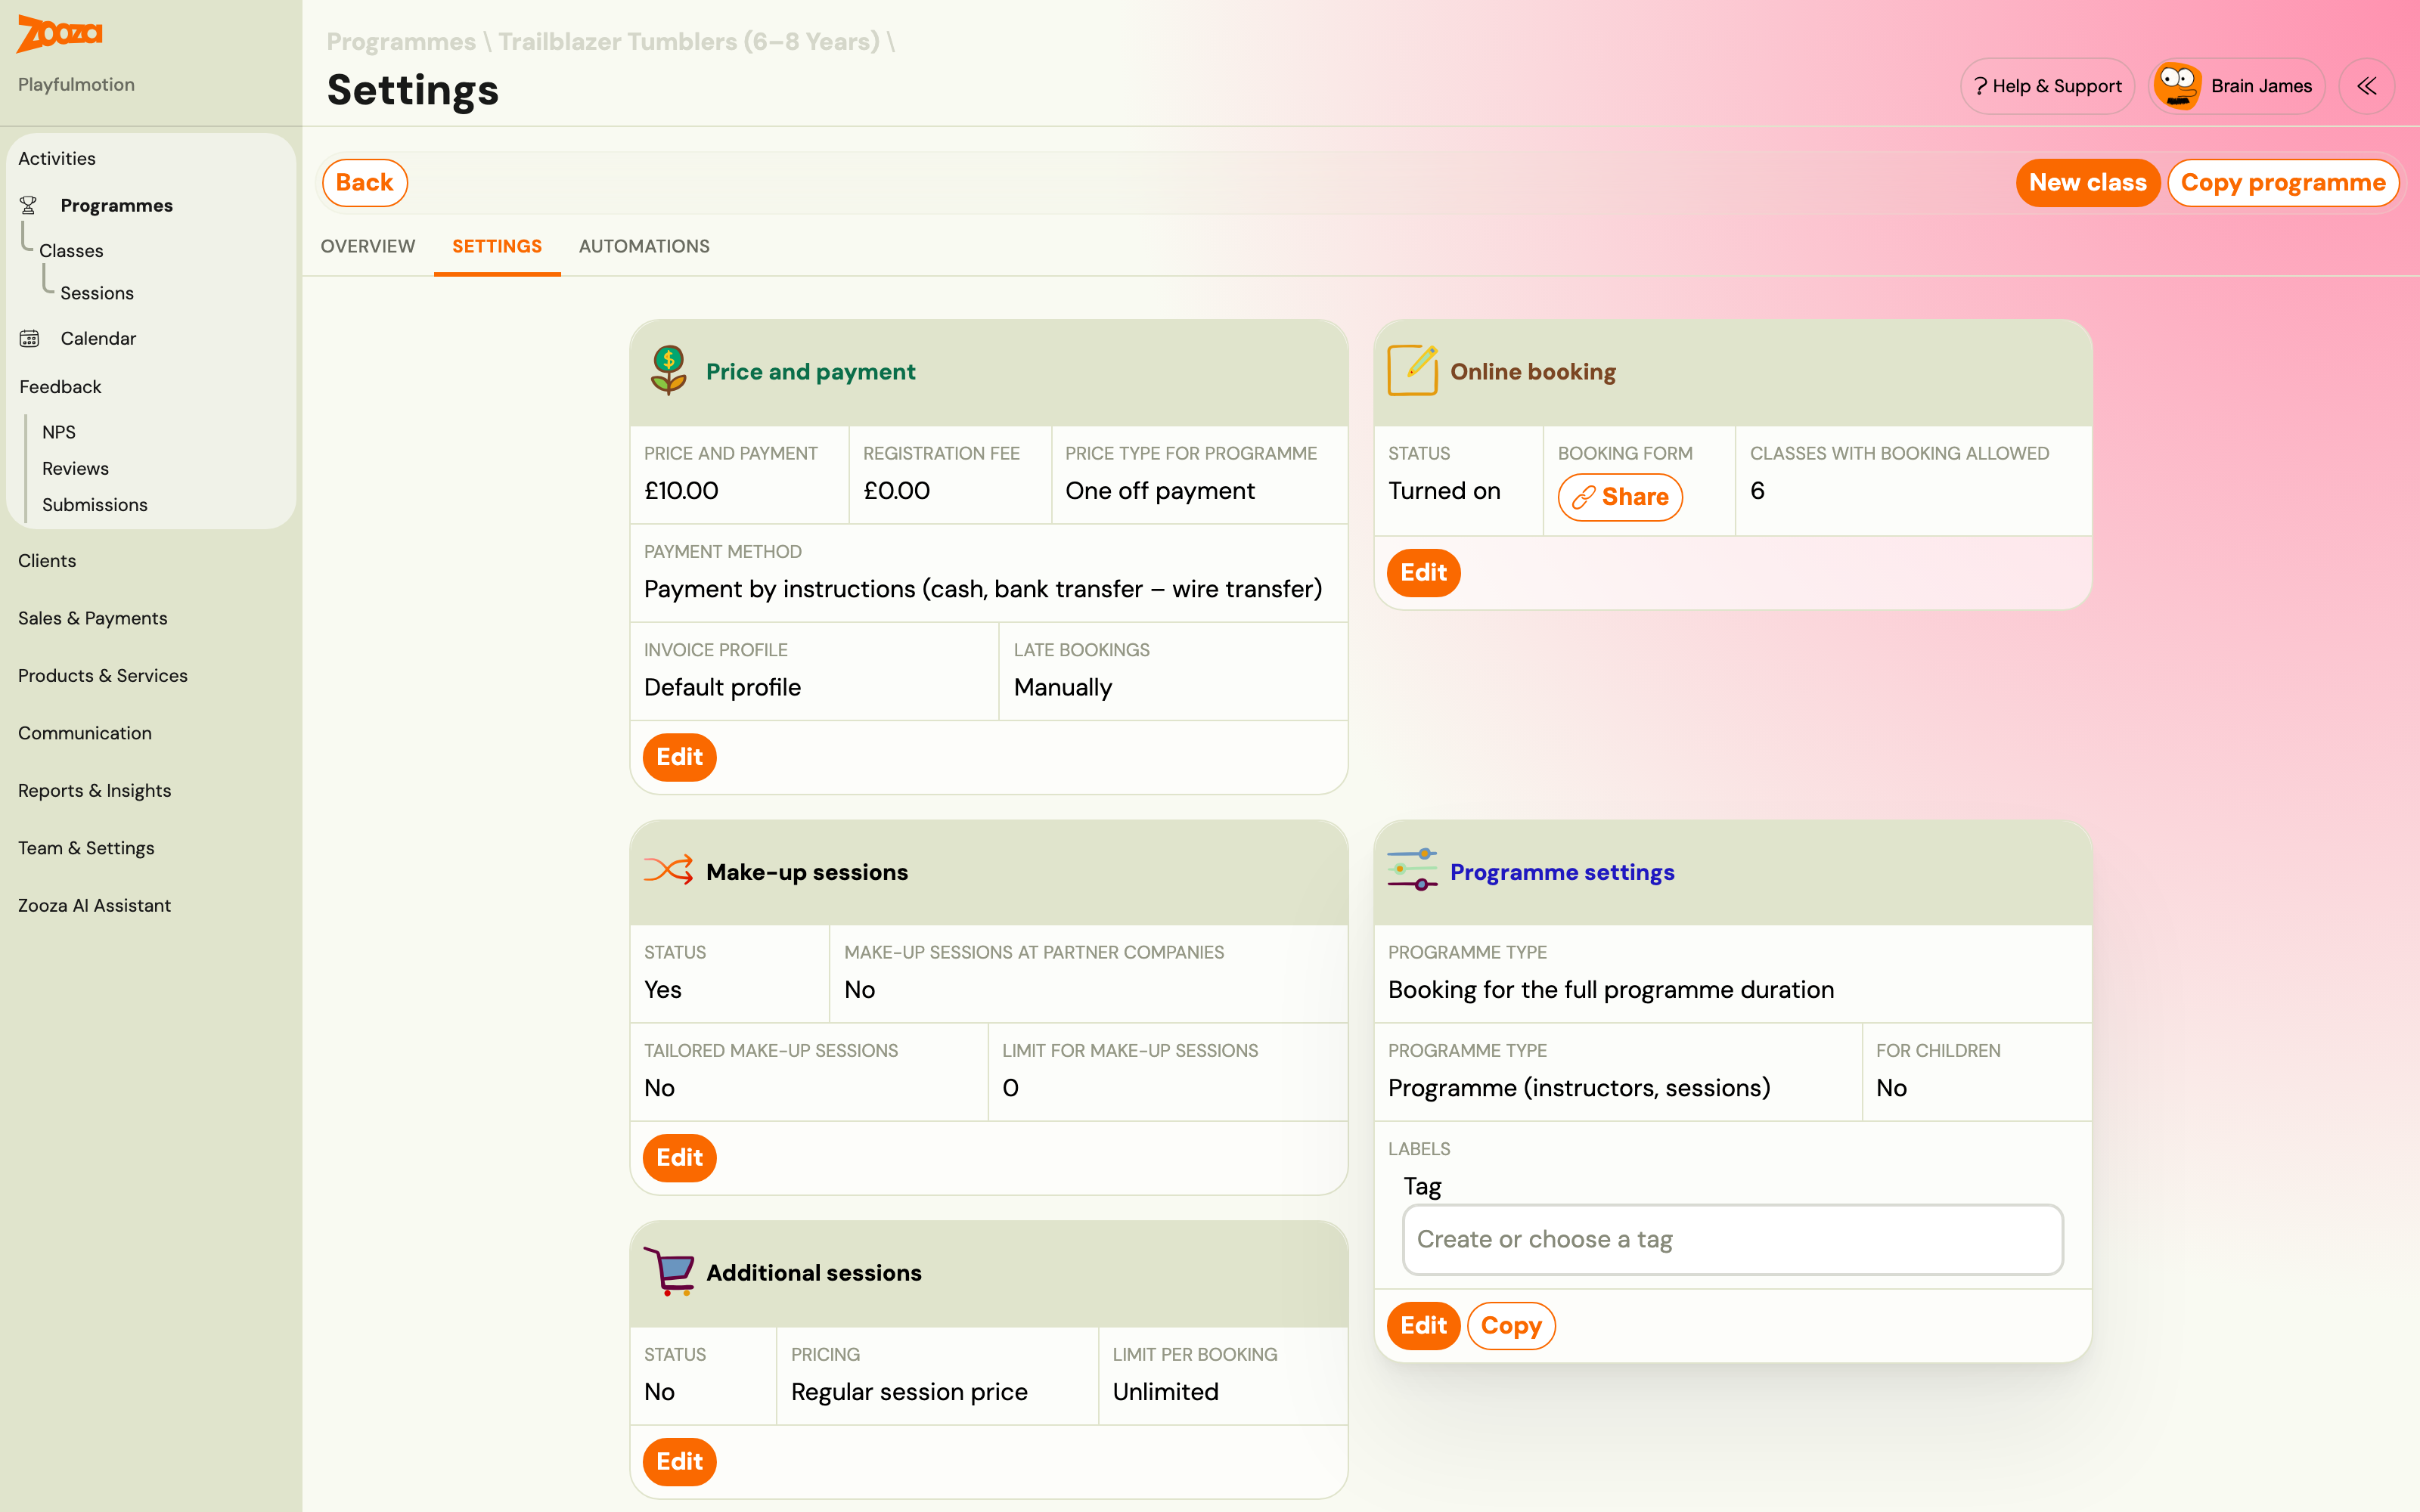Expand the Communication menu

coord(85,733)
